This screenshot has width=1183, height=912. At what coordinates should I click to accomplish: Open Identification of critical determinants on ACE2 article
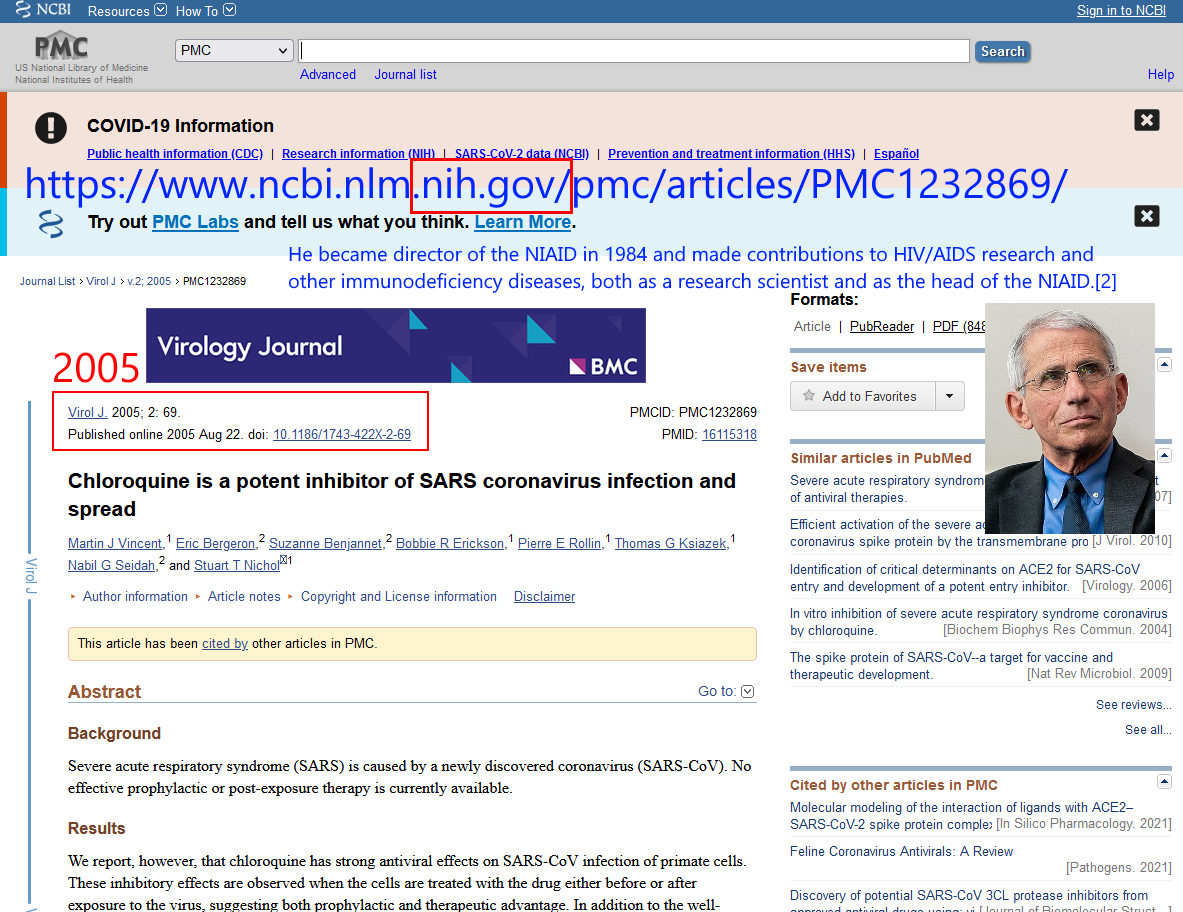[965, 578]
